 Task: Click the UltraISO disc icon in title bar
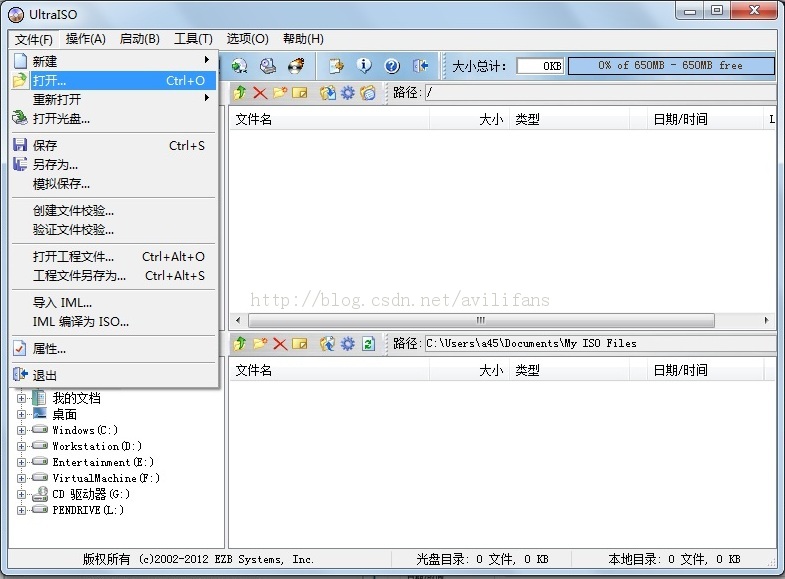coord(16,15)
